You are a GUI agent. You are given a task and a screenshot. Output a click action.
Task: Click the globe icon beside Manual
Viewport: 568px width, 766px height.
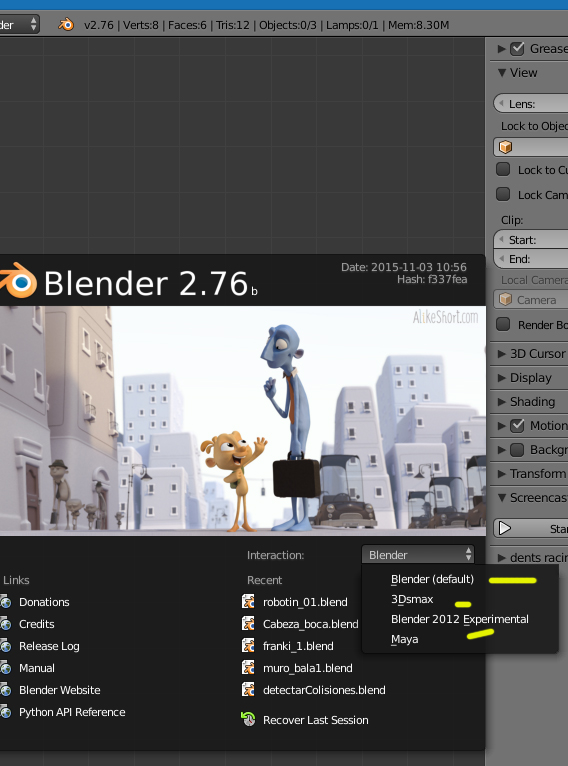[5, 668]
